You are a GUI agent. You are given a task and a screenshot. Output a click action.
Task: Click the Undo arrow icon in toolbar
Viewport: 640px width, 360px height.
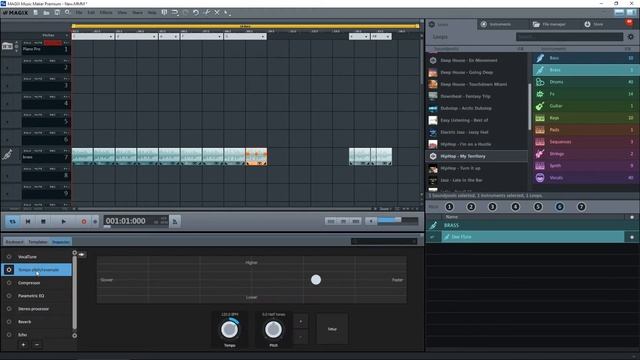click(196, 13)
